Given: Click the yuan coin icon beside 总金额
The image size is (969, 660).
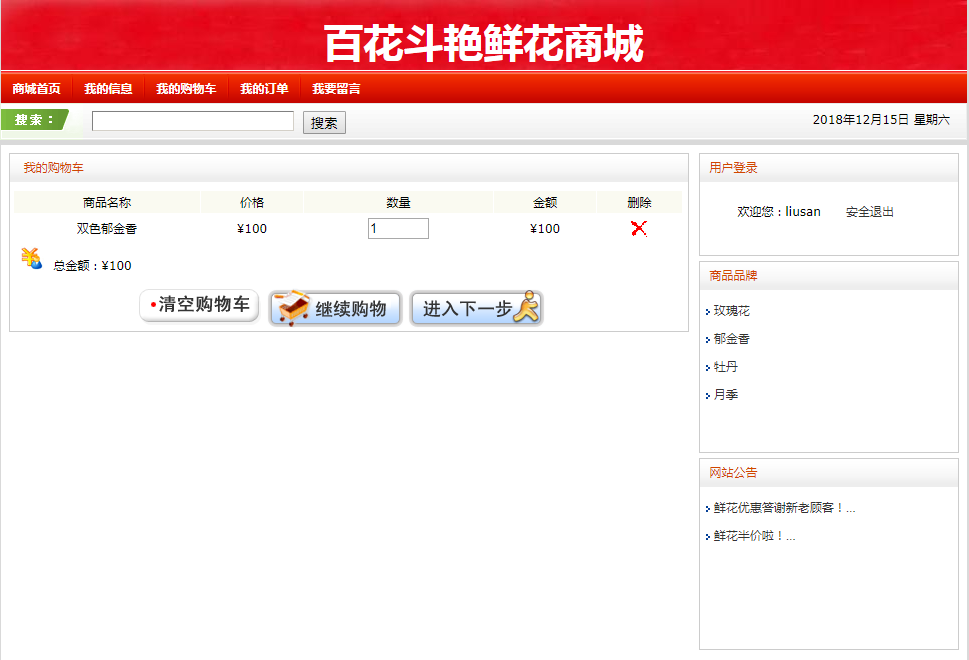Looking at the screenshot, I should [x=32, y=258].
